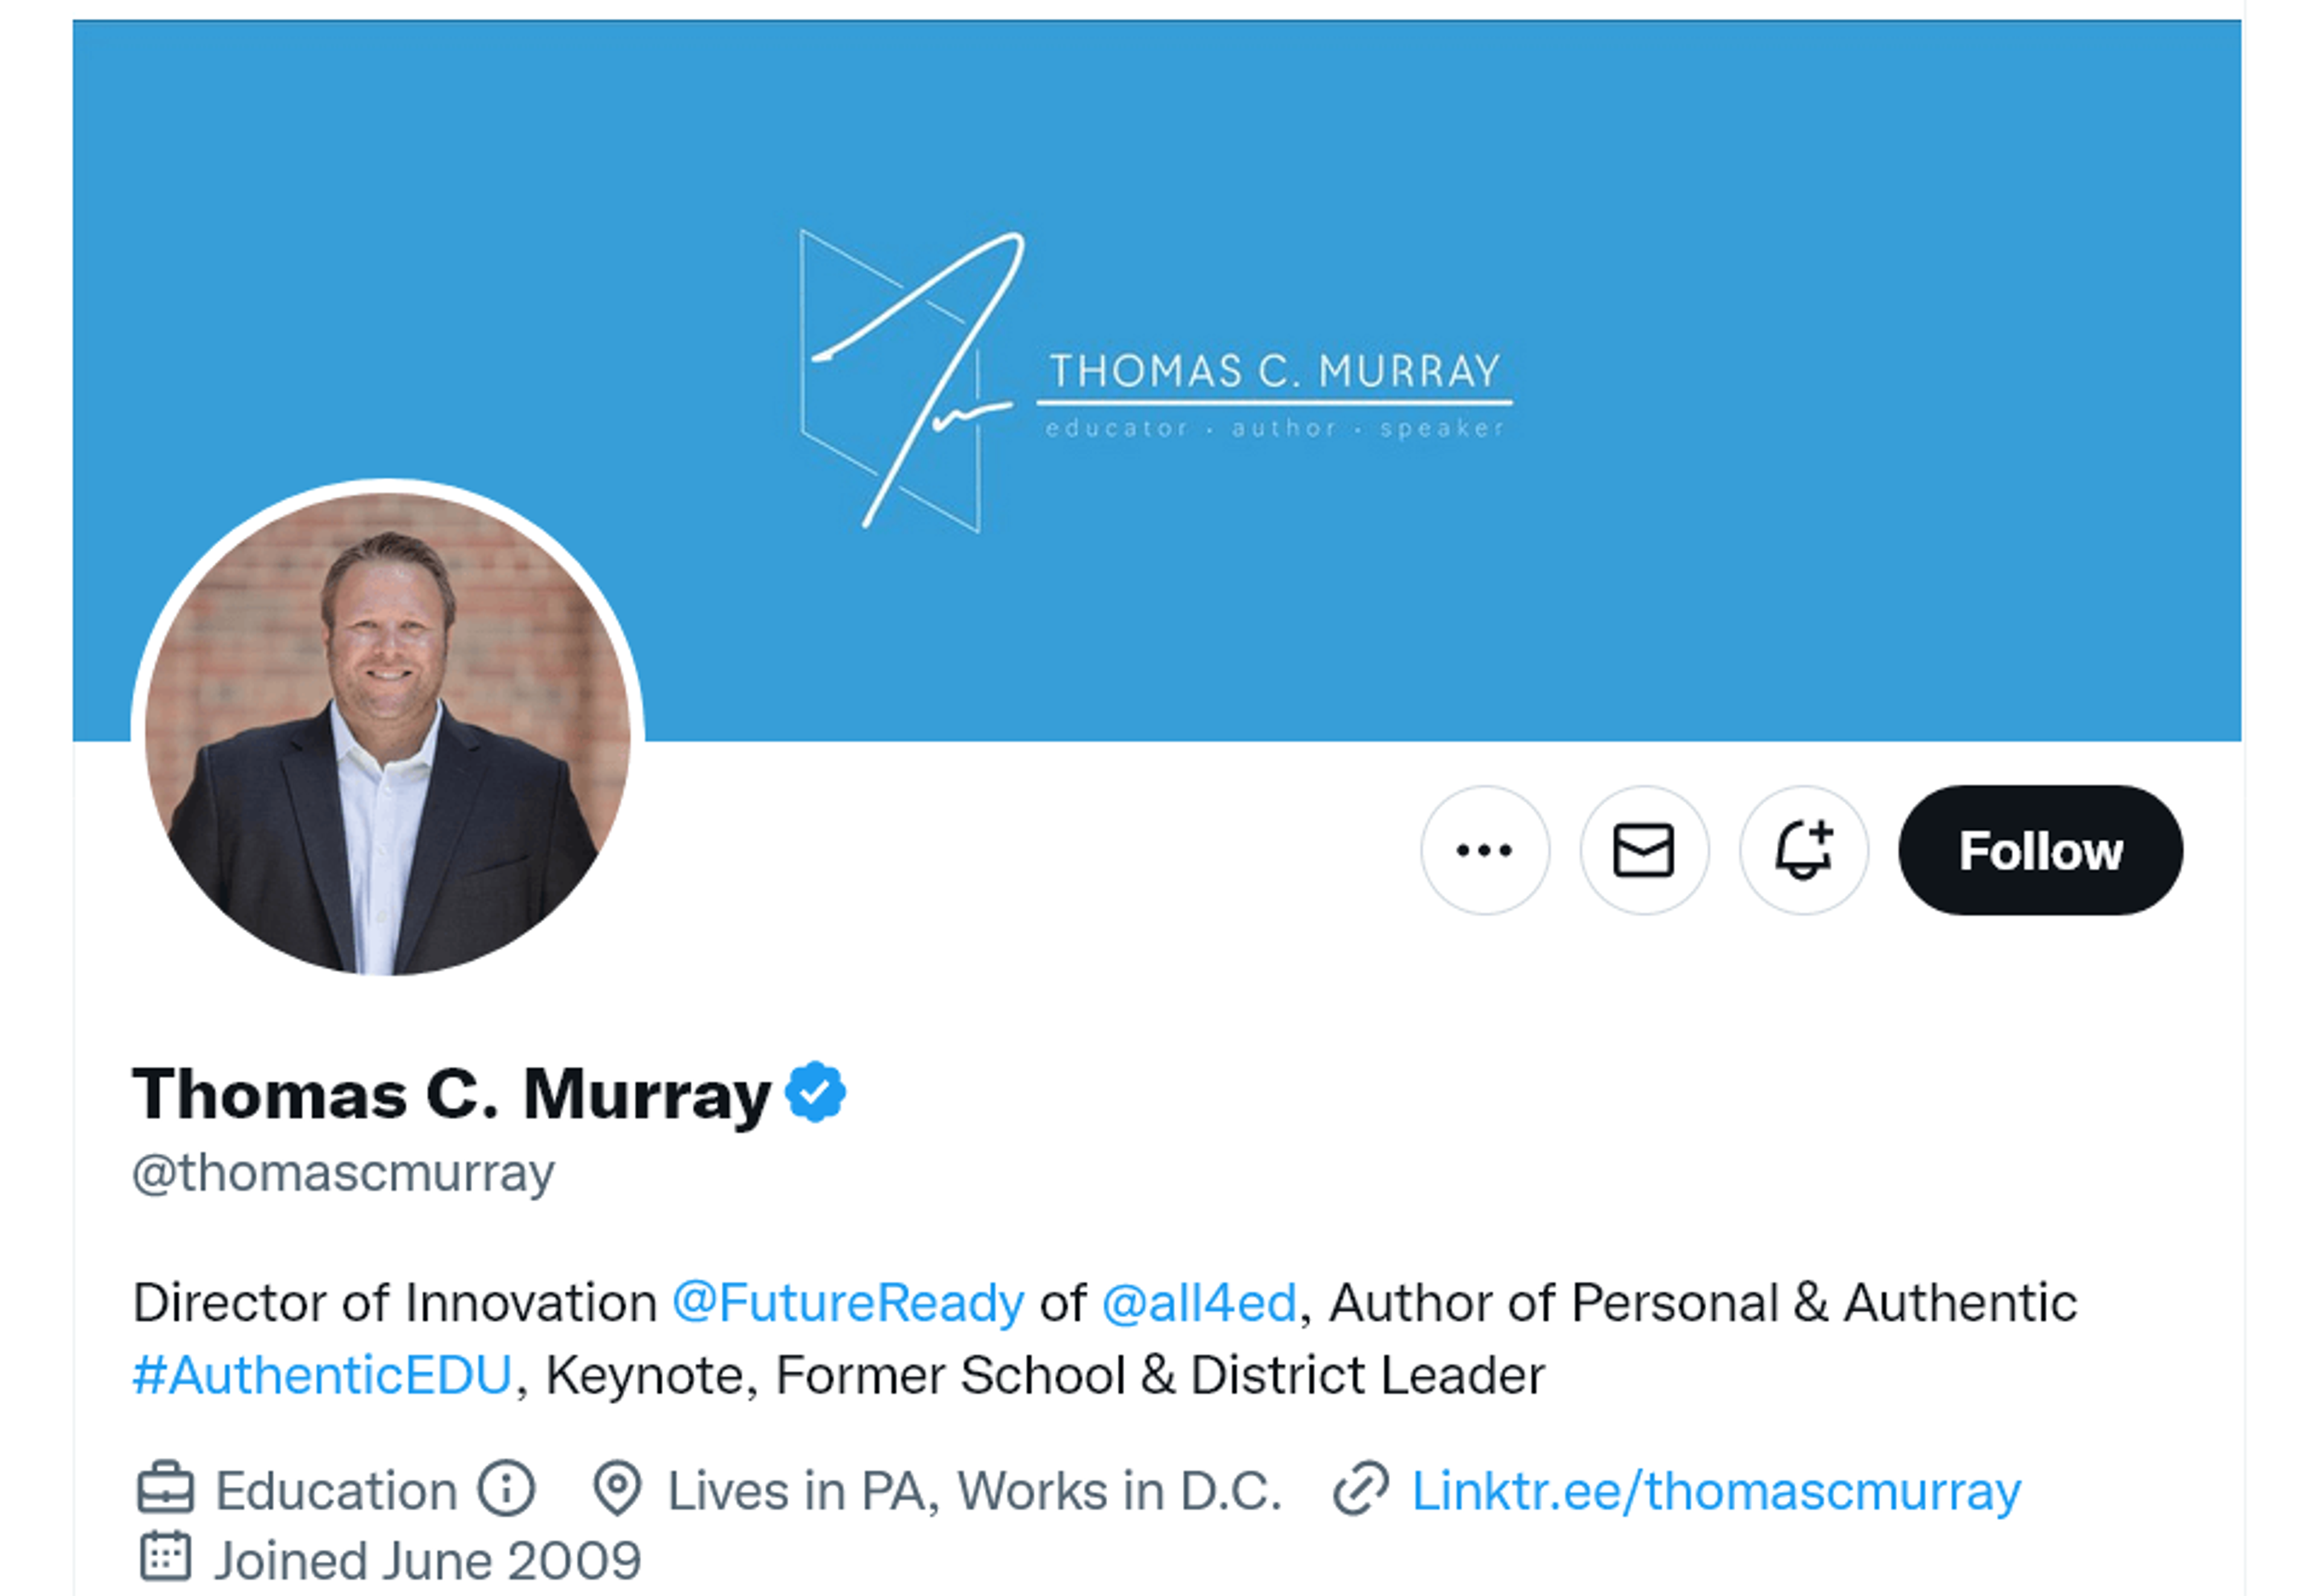
Task: Open the @all4ed mention link
Action: pyautogui.click(x=1198, y=1302)
